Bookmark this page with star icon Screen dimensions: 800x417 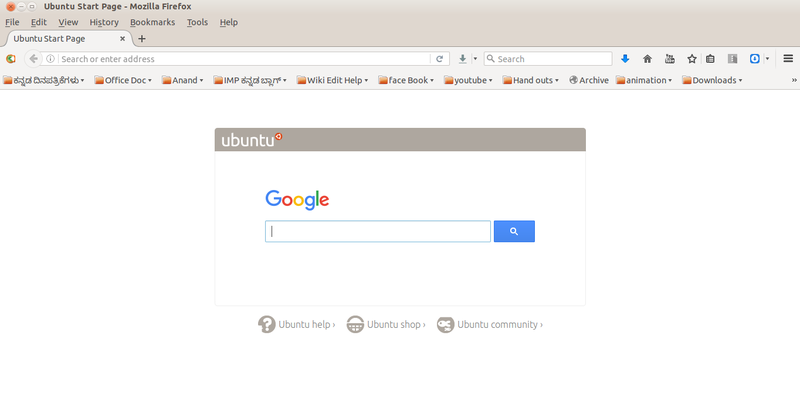pos(692,59)
